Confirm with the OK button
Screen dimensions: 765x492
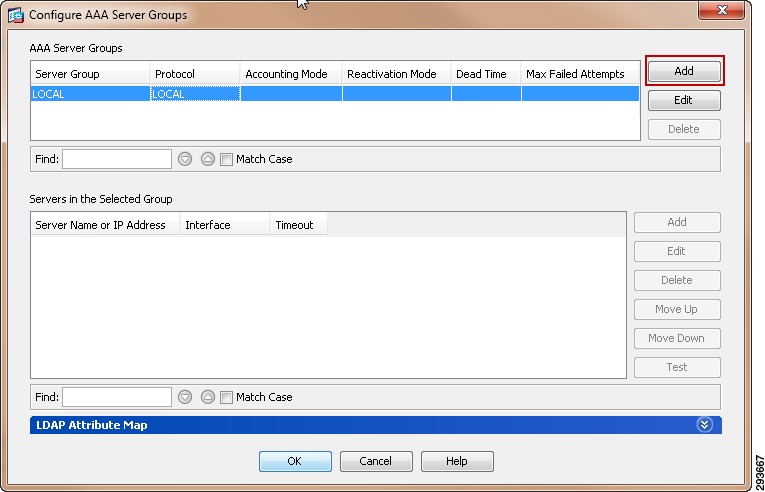[295, 461]
